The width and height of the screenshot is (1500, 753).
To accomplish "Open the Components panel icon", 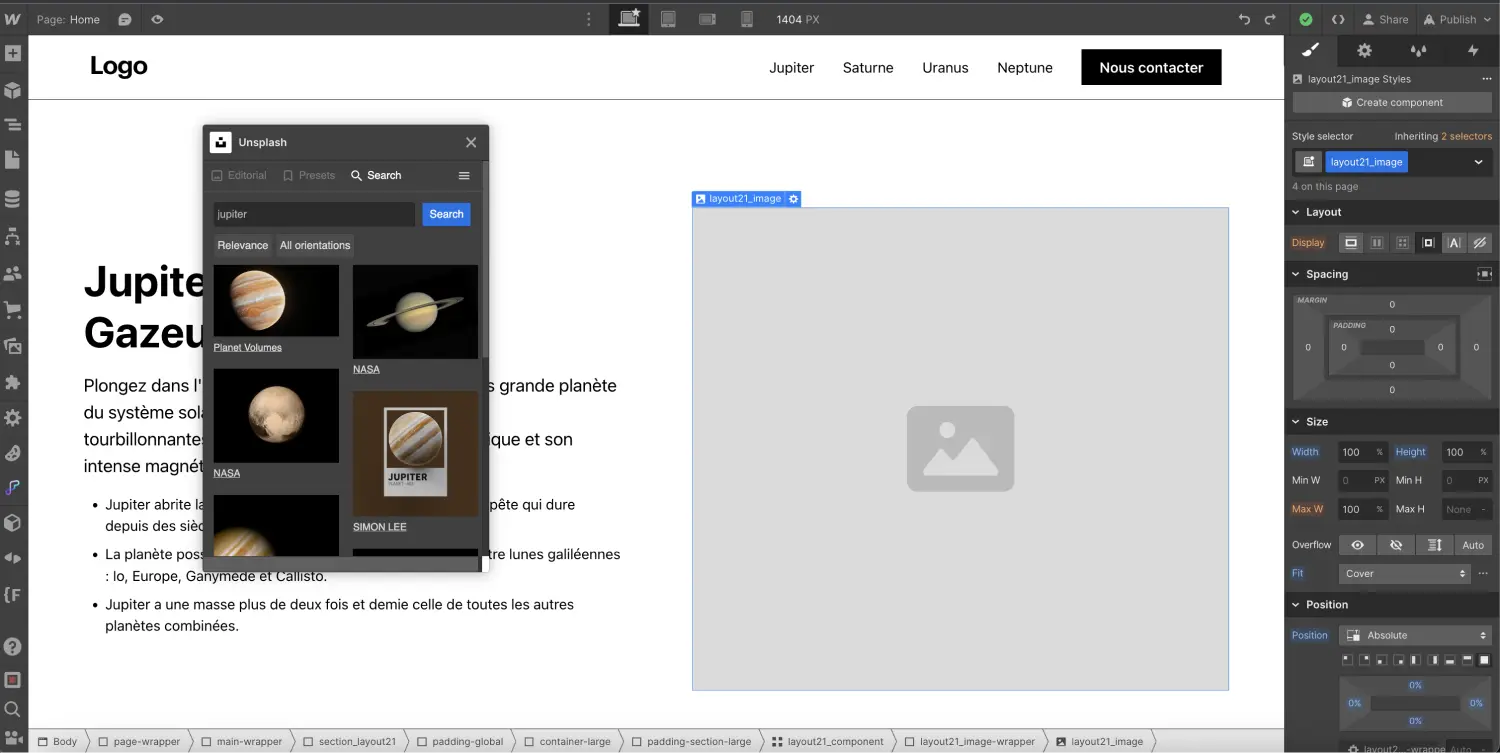I will pos(13,89).
